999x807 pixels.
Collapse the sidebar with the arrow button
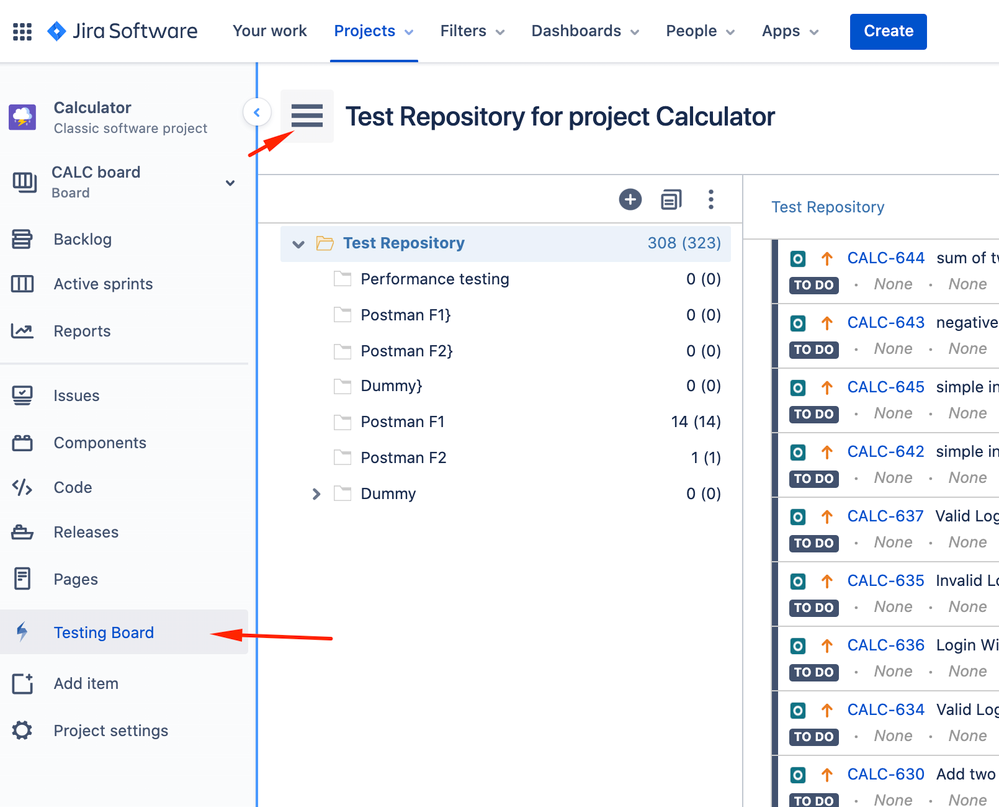click(257, 113)
